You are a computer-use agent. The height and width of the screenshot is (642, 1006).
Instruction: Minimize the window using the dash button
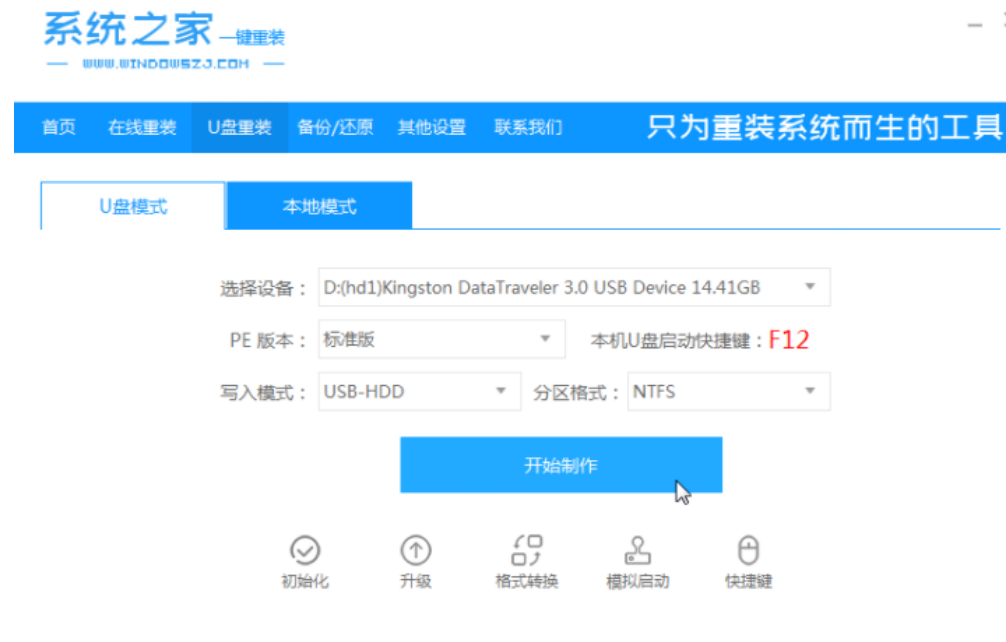pyautogui.click(x=975, y=24)
